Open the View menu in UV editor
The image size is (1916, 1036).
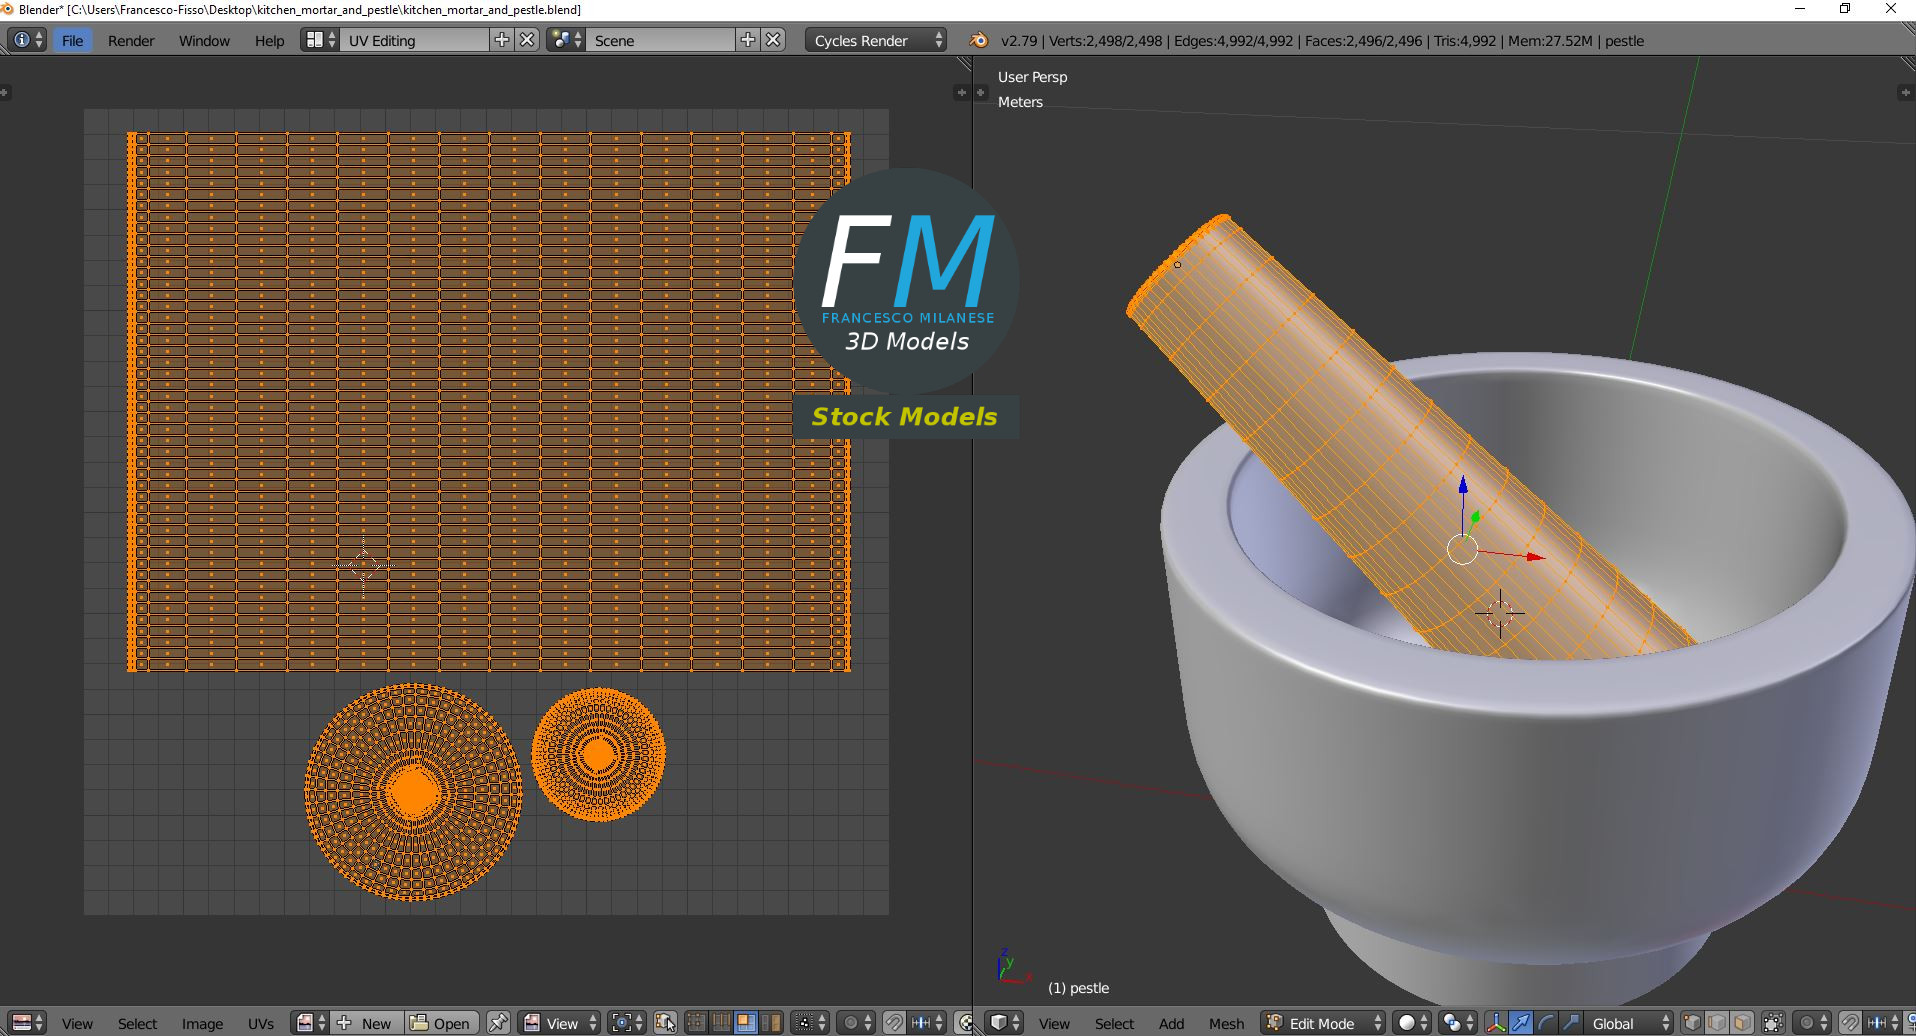77,1023
